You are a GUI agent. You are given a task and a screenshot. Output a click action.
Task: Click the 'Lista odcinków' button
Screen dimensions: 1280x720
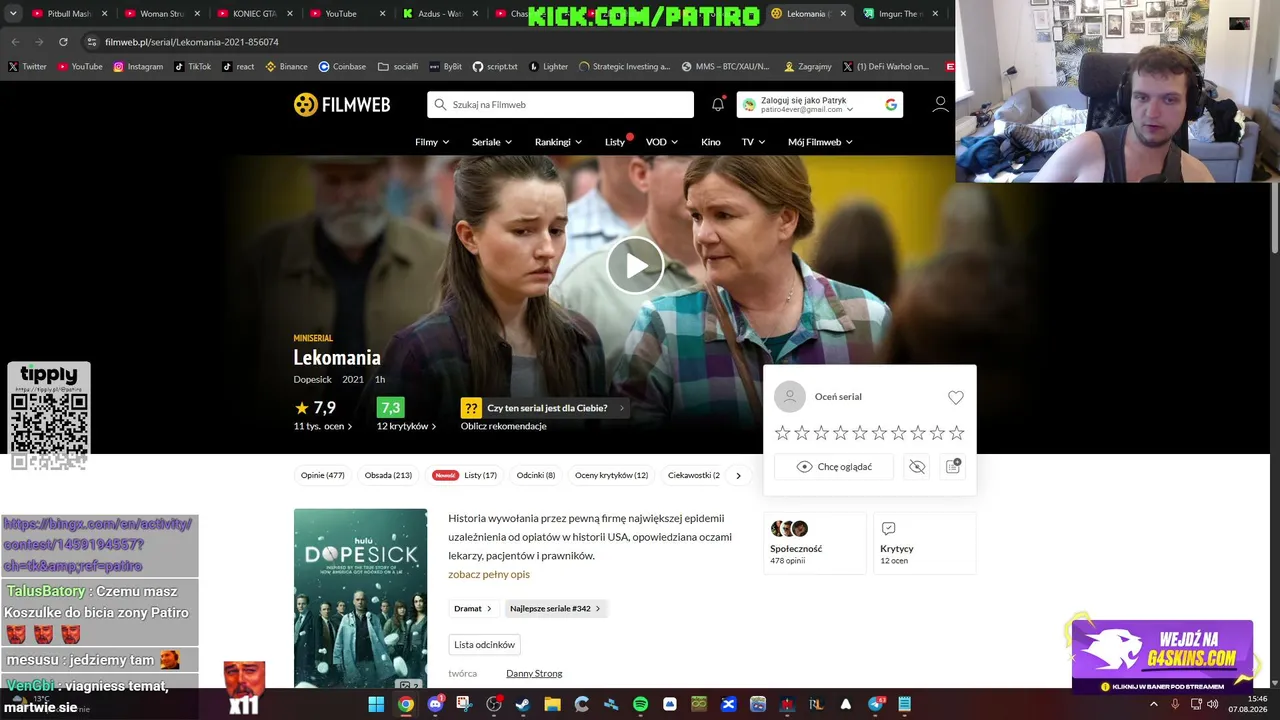(485, 645)
